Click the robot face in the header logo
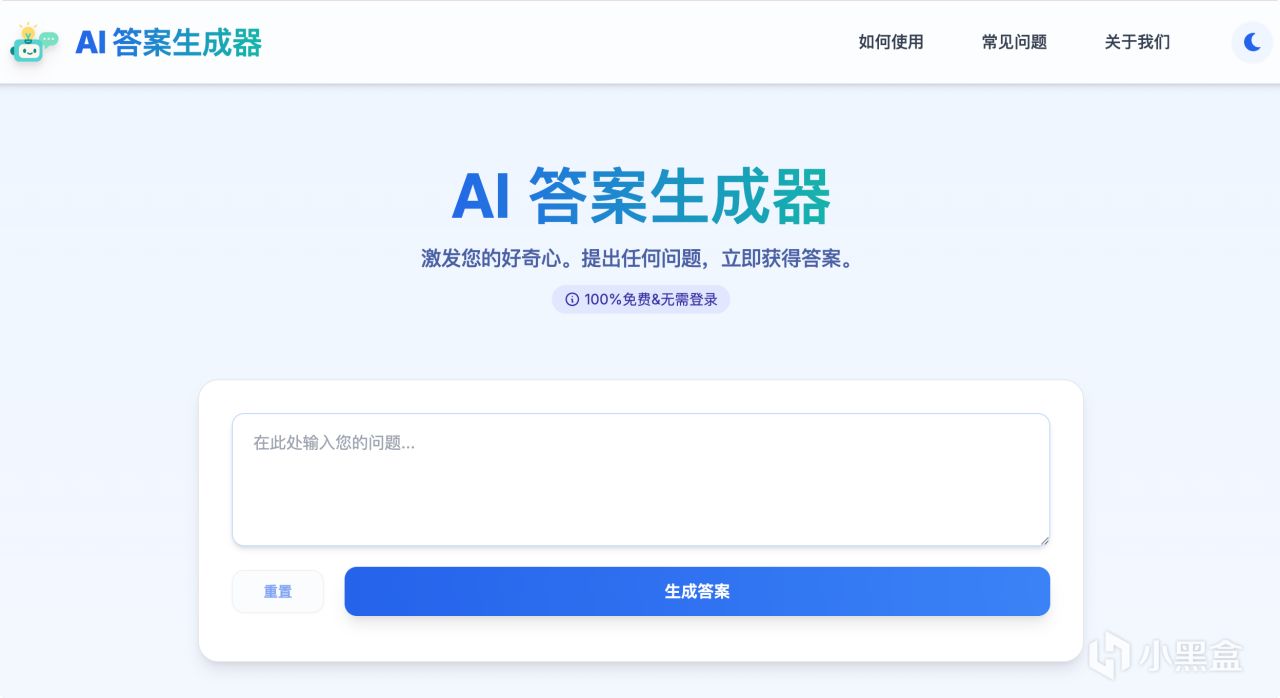 [x=27, y=51]
